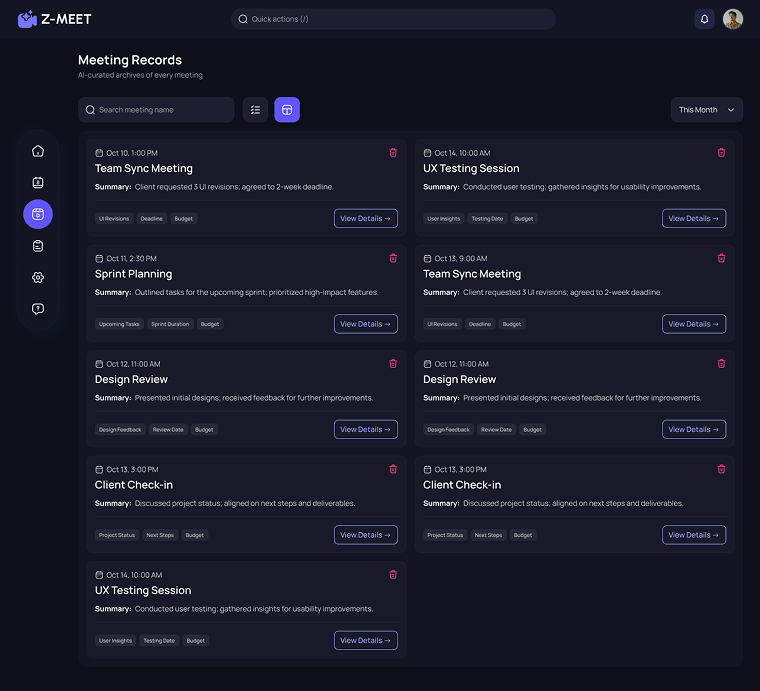The image size is (760, 691).
Task: Select Deadline tag on Oct 10 meeting
Action: pyautogui.click(x=152, y=219)
